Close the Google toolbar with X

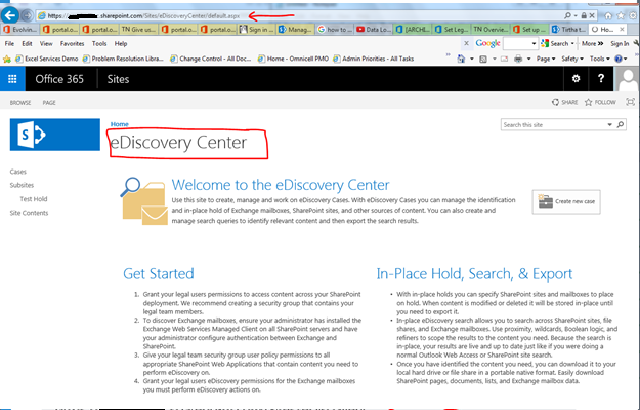tap(466, 43)
